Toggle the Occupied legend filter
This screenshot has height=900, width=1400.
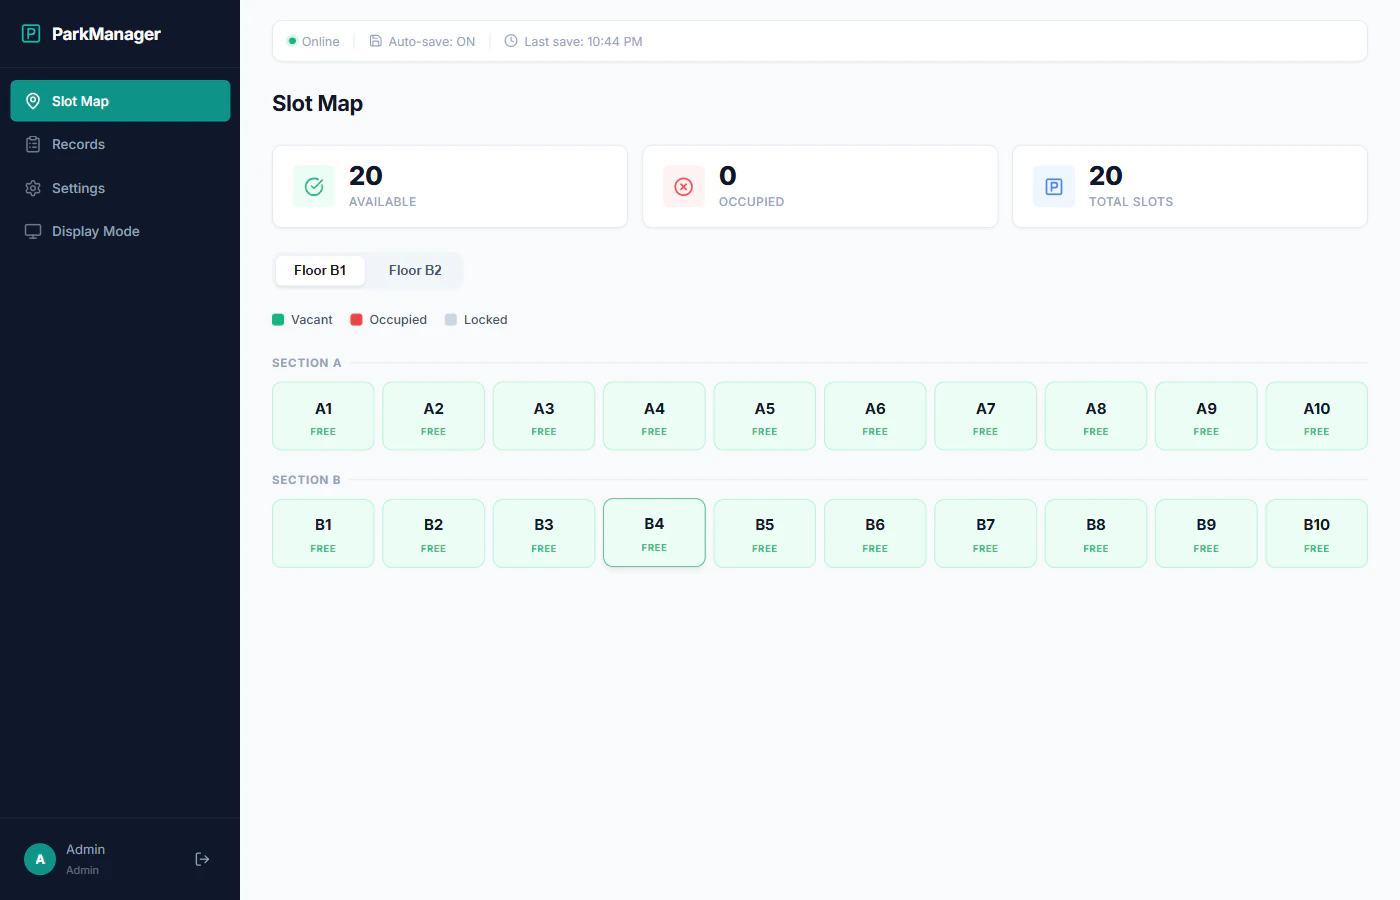tap(388, 319)
